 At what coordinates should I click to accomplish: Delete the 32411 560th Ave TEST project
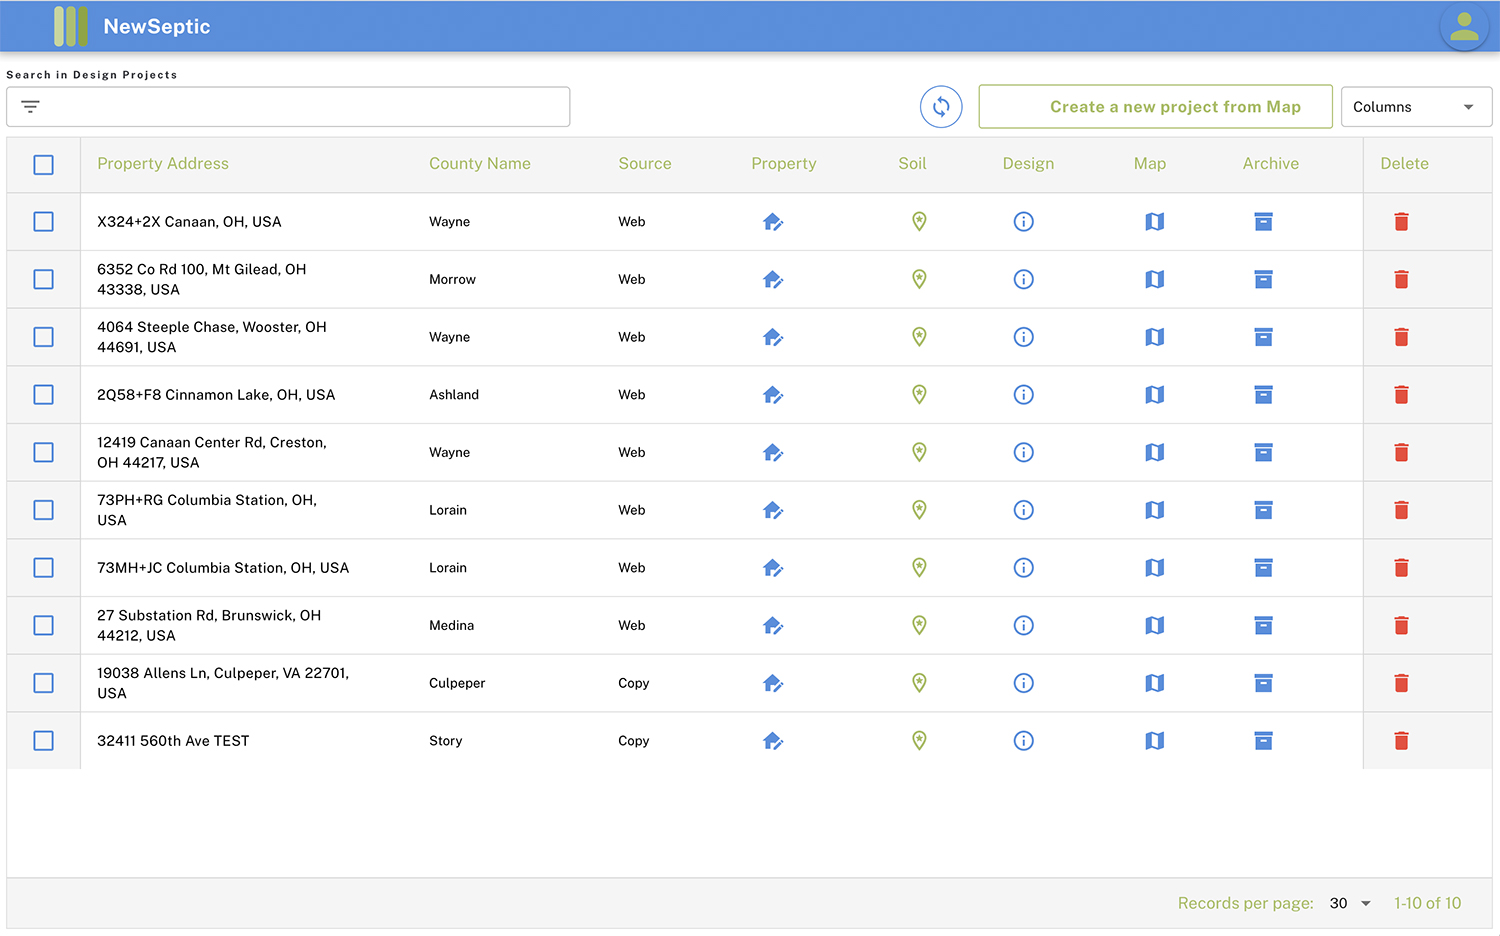click(x=1401, y=741)
